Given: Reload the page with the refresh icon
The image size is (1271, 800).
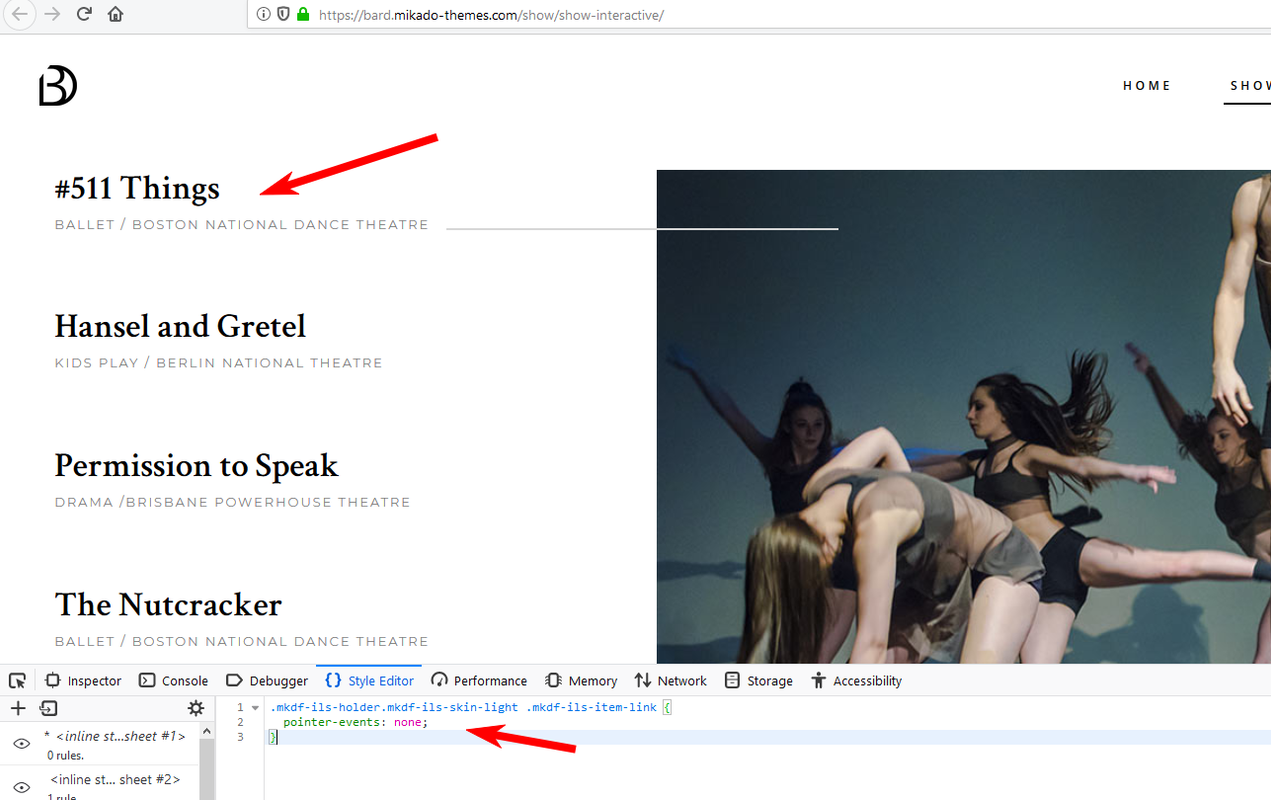Looking at the screenshot, I should click(84, 14).
